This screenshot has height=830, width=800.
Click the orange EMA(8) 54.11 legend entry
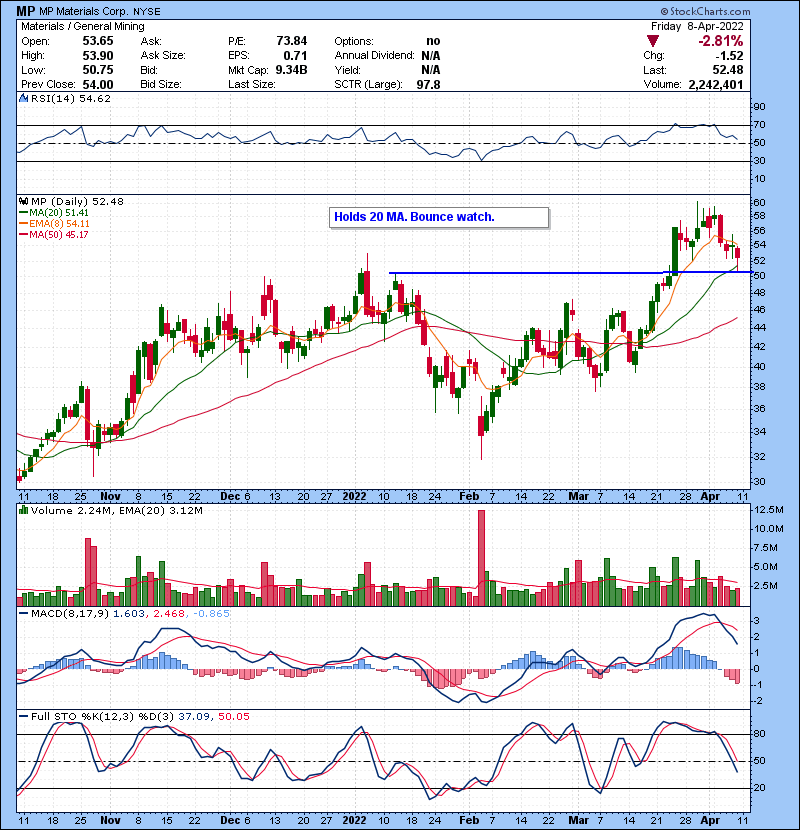click(55, 224)
